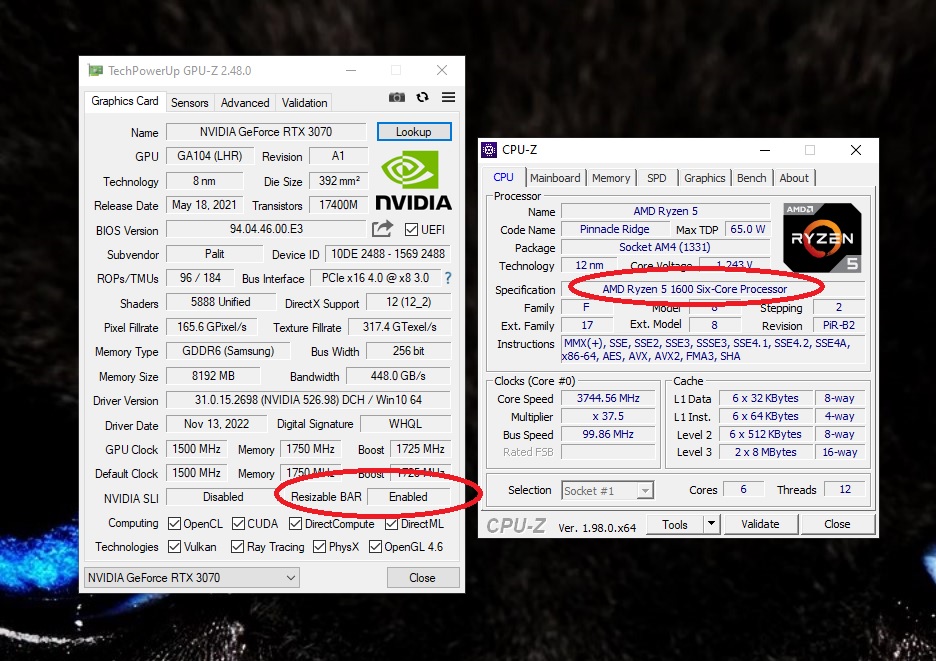Expand the CPU-Z Tools dropdown arrow
Viewport: 936px width, 661px height.
point(711,524)
